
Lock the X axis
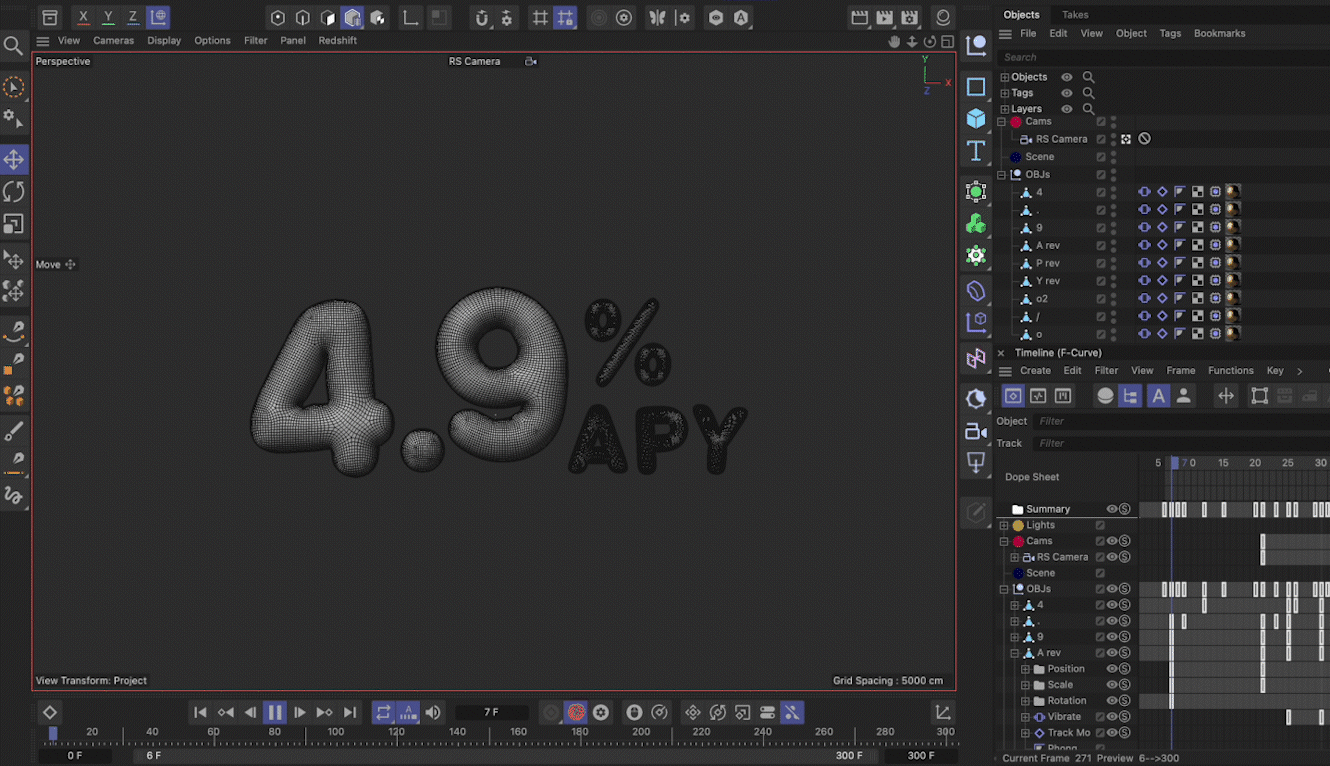pyautogui.click(x=83, y=18)
